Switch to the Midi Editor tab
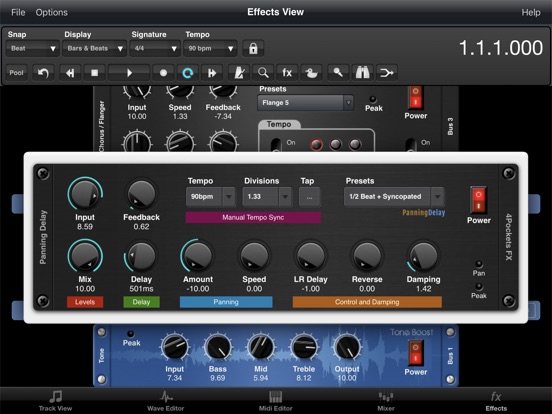This screenshot has width=552, height=414. click(x=276, y=401)
